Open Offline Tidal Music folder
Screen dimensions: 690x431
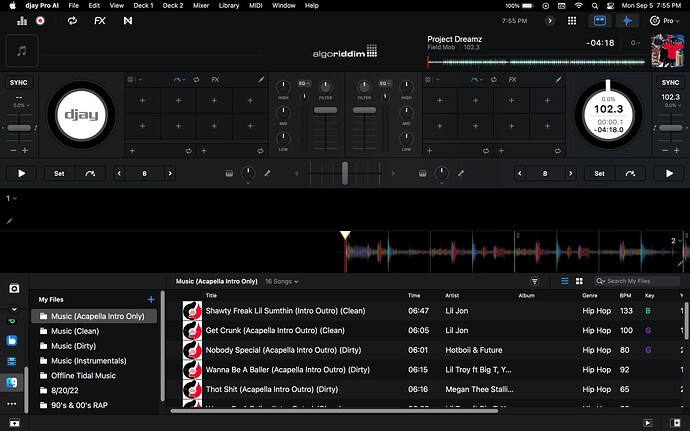[x=94, y=376]
